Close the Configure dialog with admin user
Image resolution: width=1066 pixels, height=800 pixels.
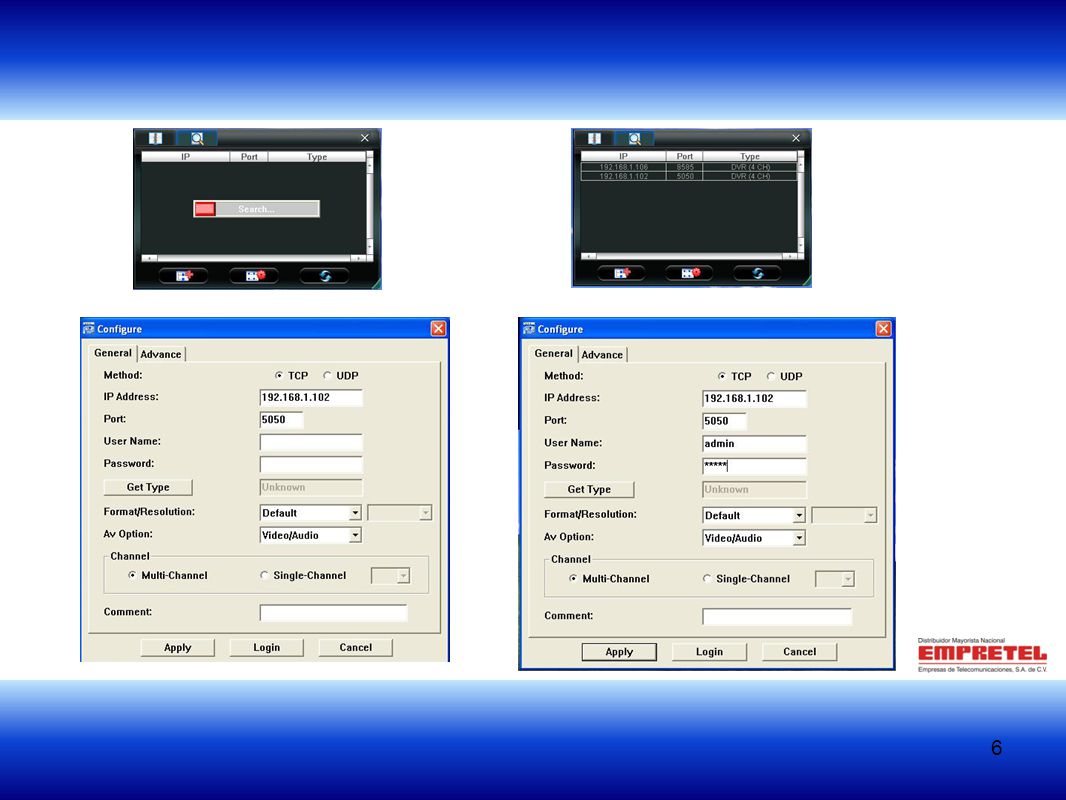click(x=883, y=329)
